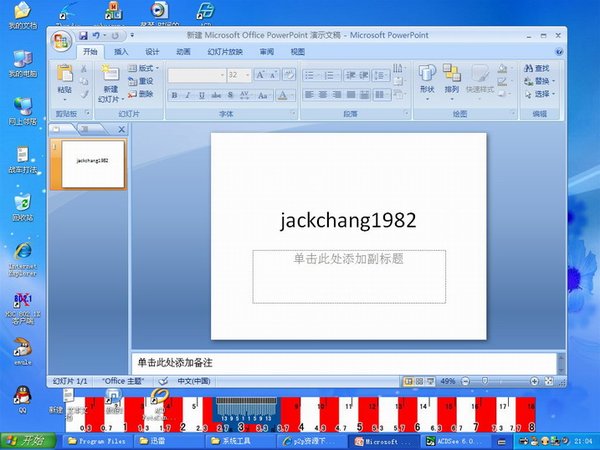
Task: Open the Select dropdown in Editing
Action: [x=539, y=94]
